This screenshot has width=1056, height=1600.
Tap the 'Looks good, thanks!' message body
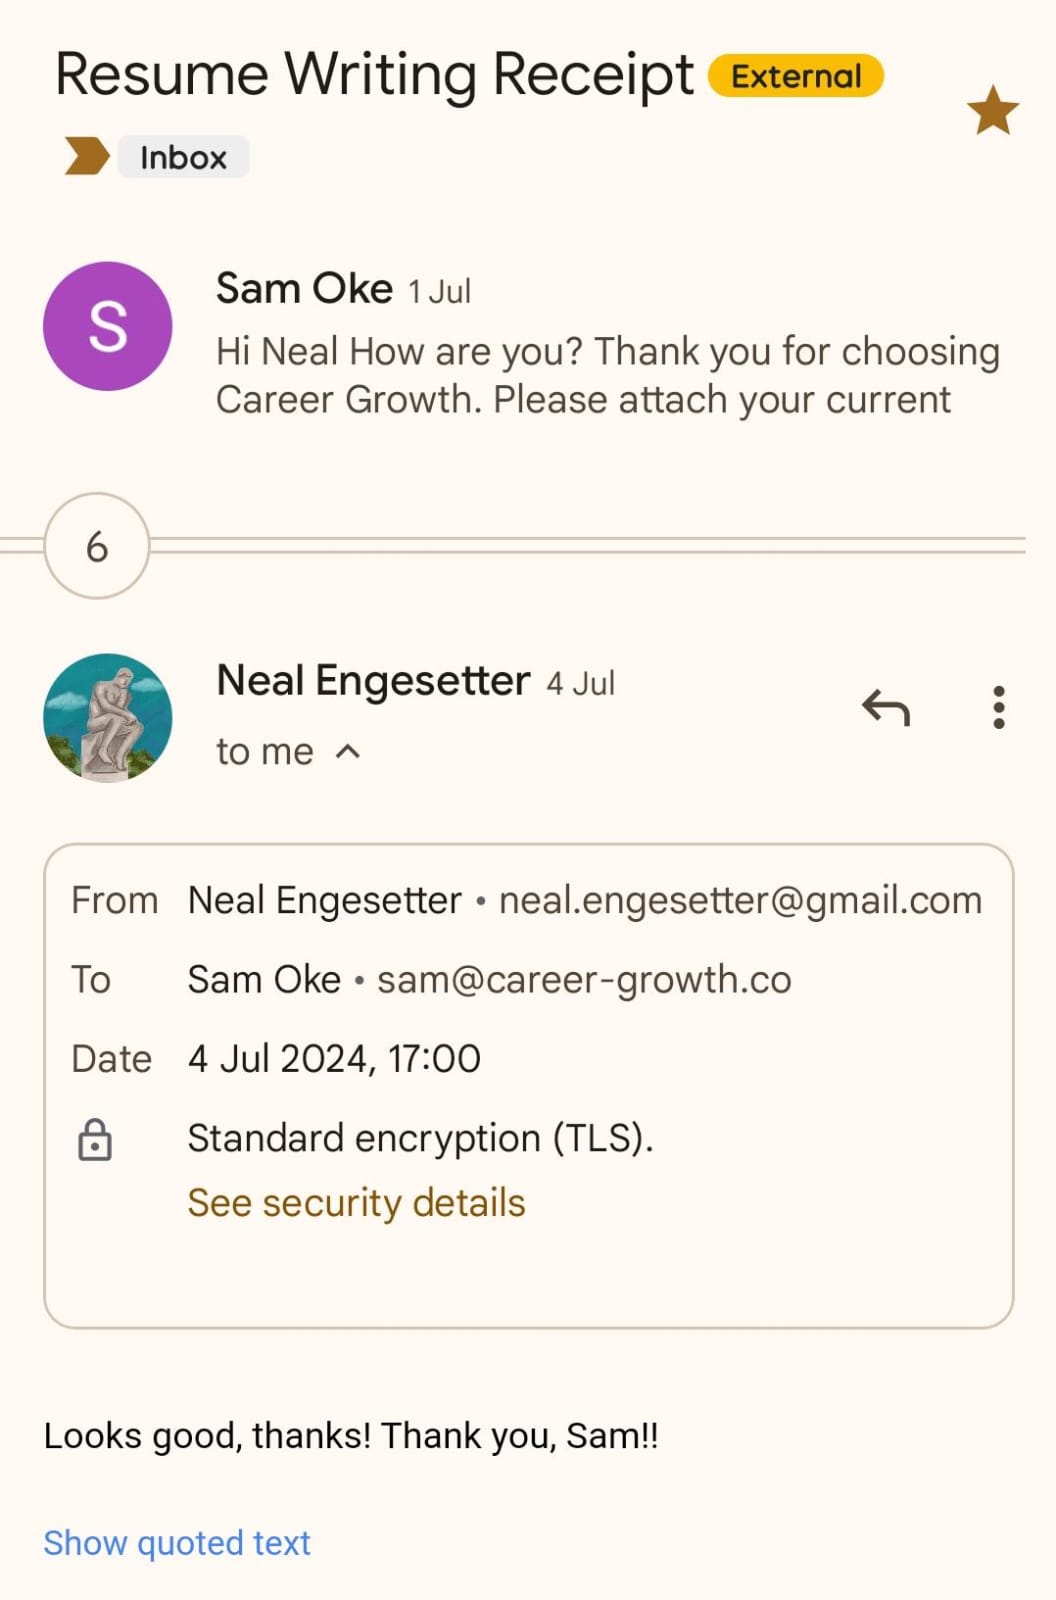351,1436
